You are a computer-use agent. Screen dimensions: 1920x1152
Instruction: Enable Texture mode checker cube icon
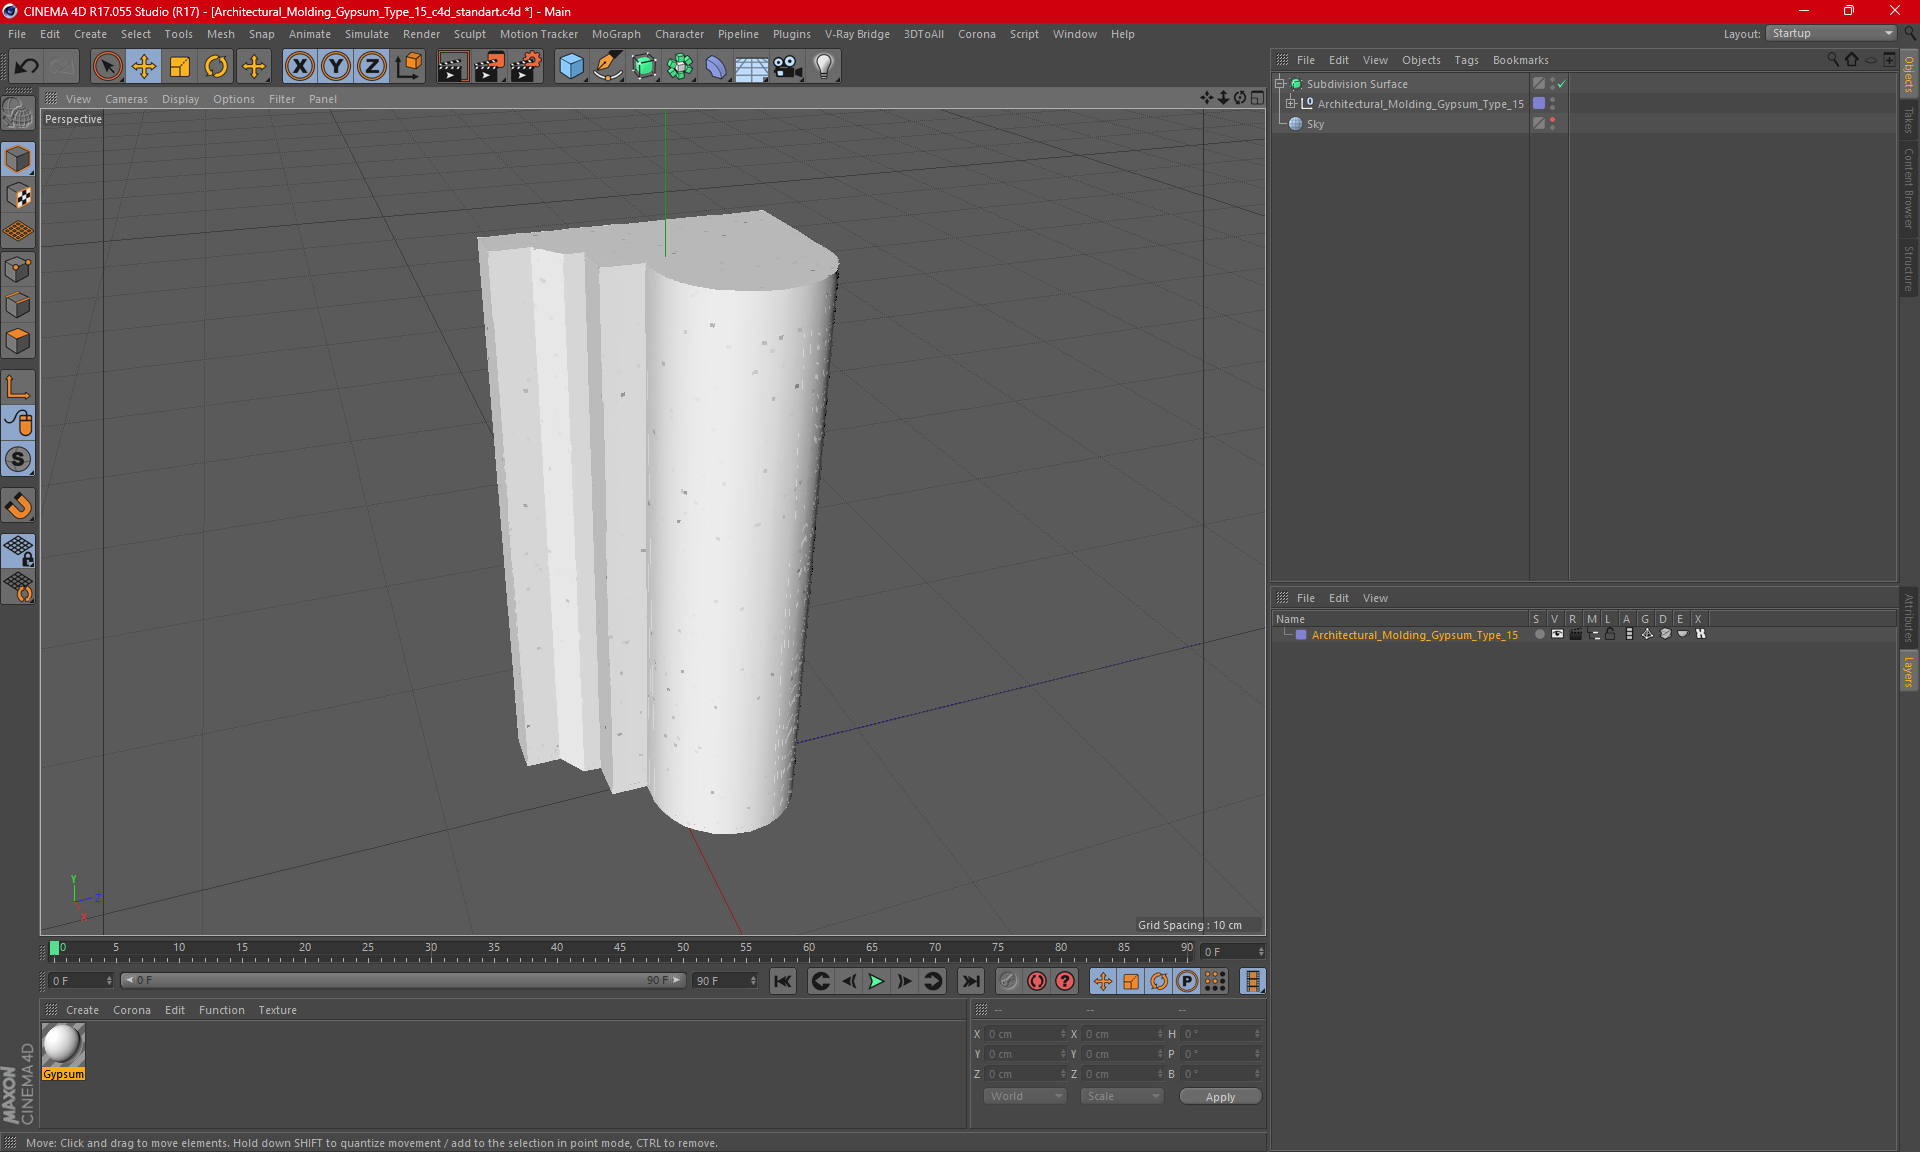click(x=18, y=196)
